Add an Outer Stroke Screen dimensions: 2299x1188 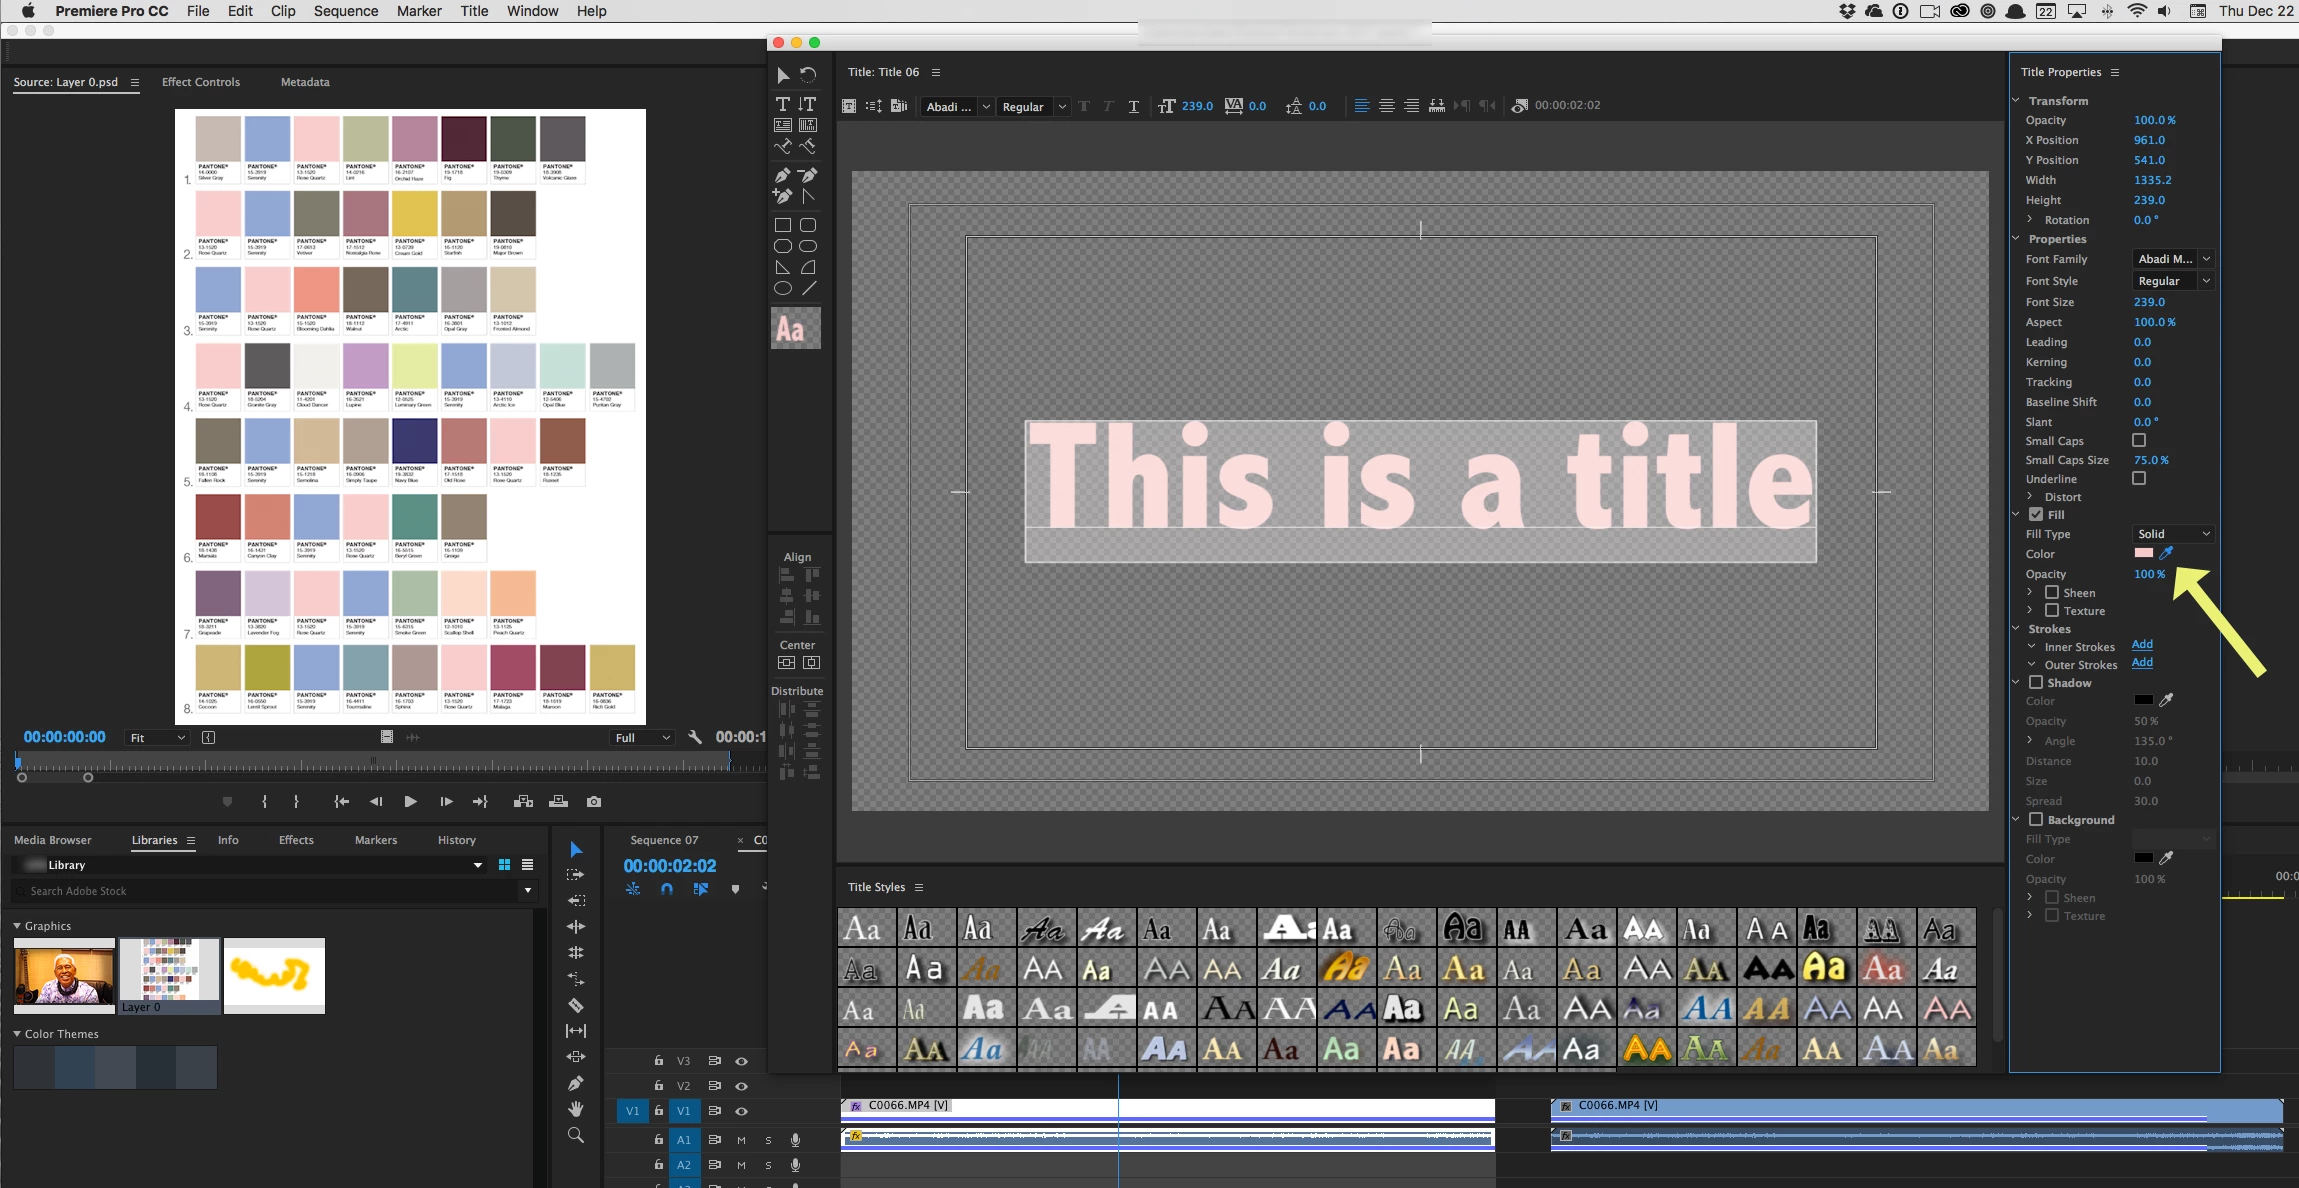[x=2142, y=663]
